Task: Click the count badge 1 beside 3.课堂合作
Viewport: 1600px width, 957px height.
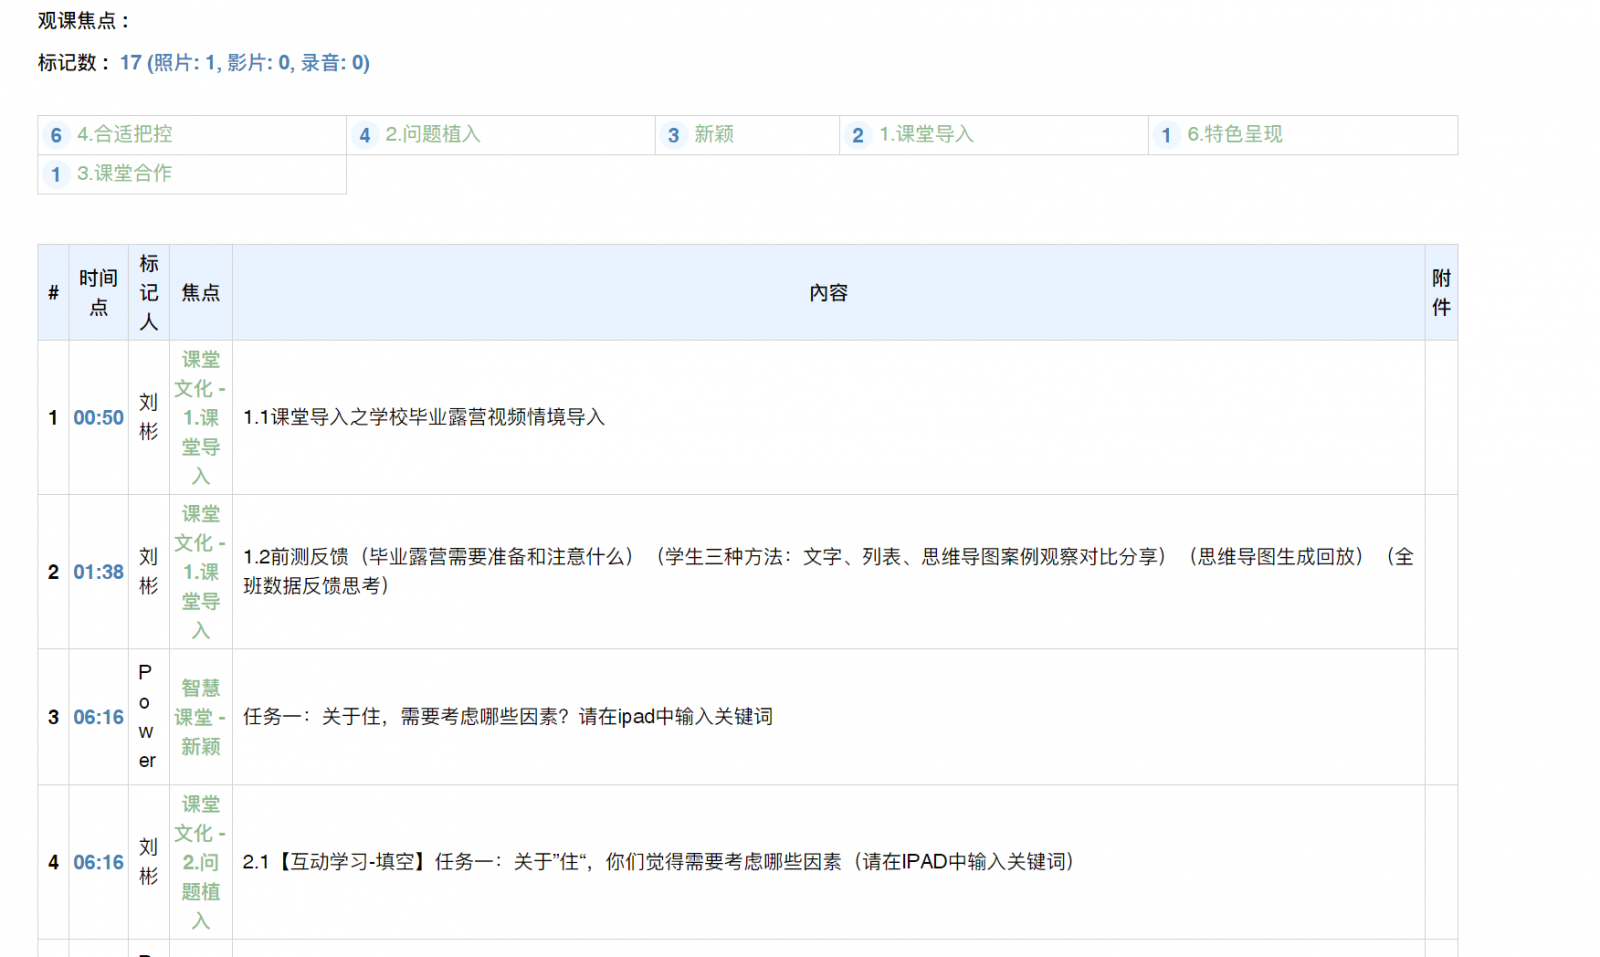Action: click(56, 174)
